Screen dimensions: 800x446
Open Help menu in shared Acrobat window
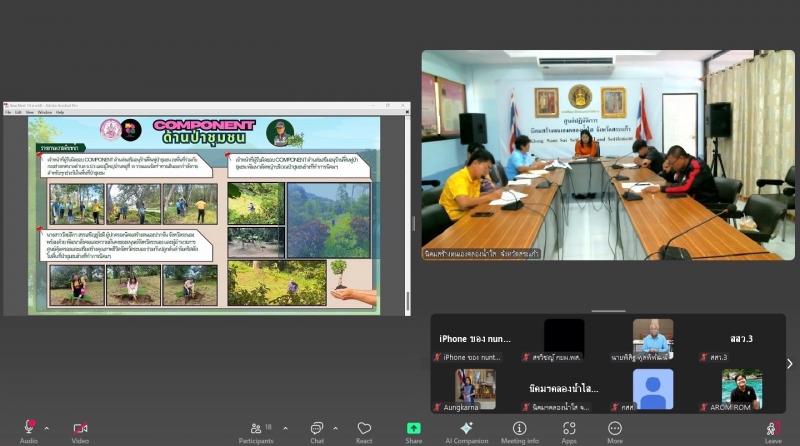point(60,112)
